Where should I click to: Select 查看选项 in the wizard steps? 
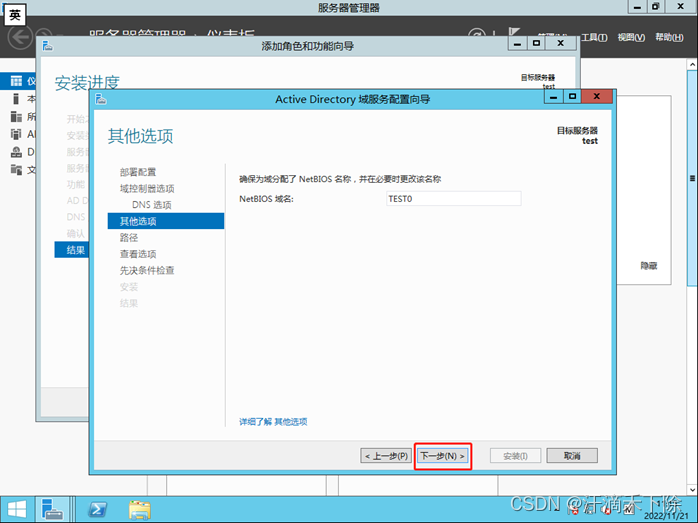[x=138, y=254]
